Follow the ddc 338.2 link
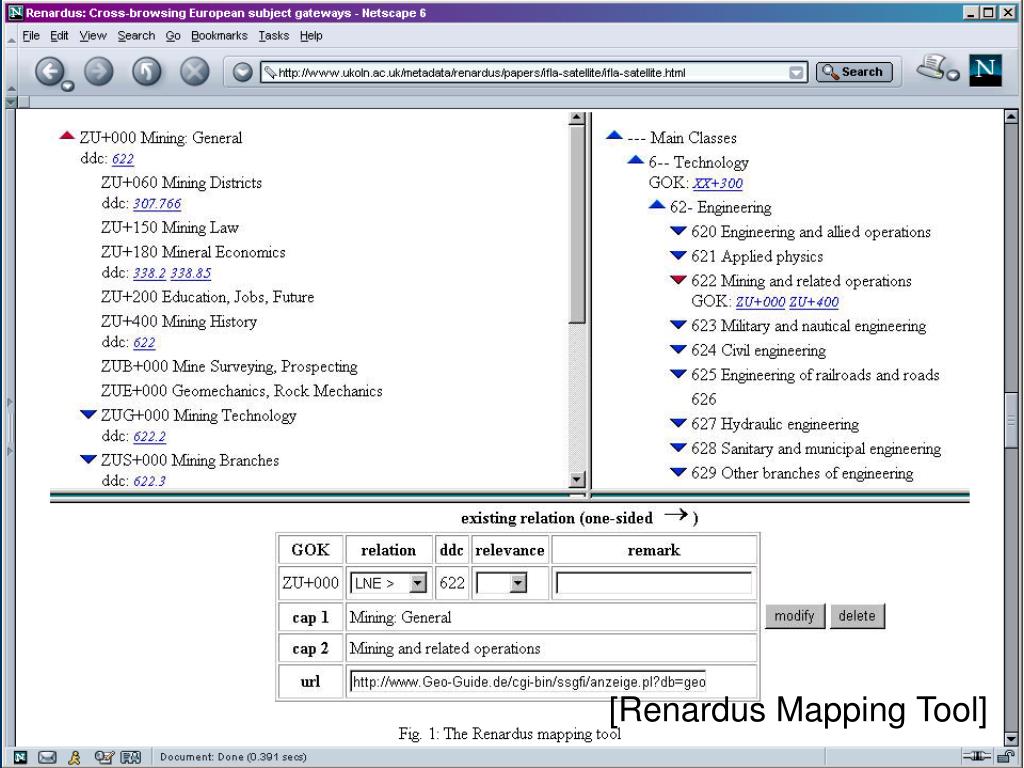1024x768 pixels. point(150,273)
